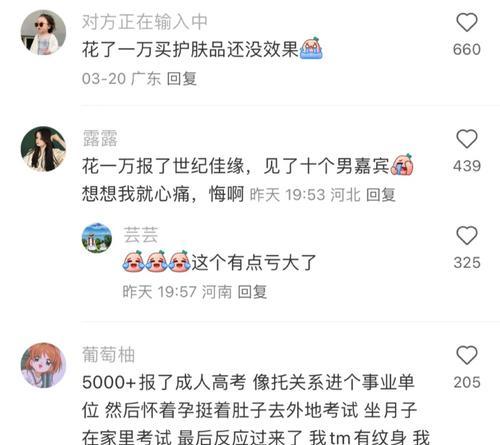Open 葡萄柚's anime profile avatar

(43, 365)
